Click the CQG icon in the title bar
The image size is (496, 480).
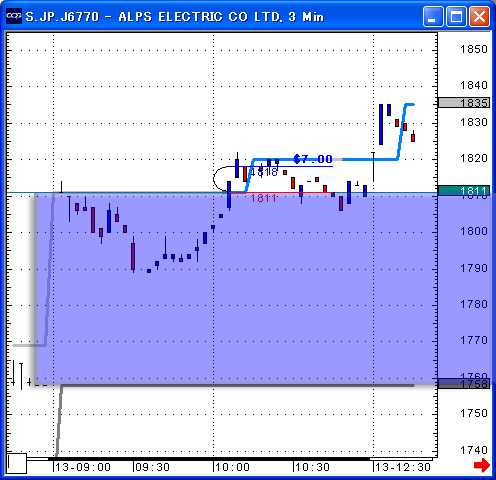click(14, 16)
